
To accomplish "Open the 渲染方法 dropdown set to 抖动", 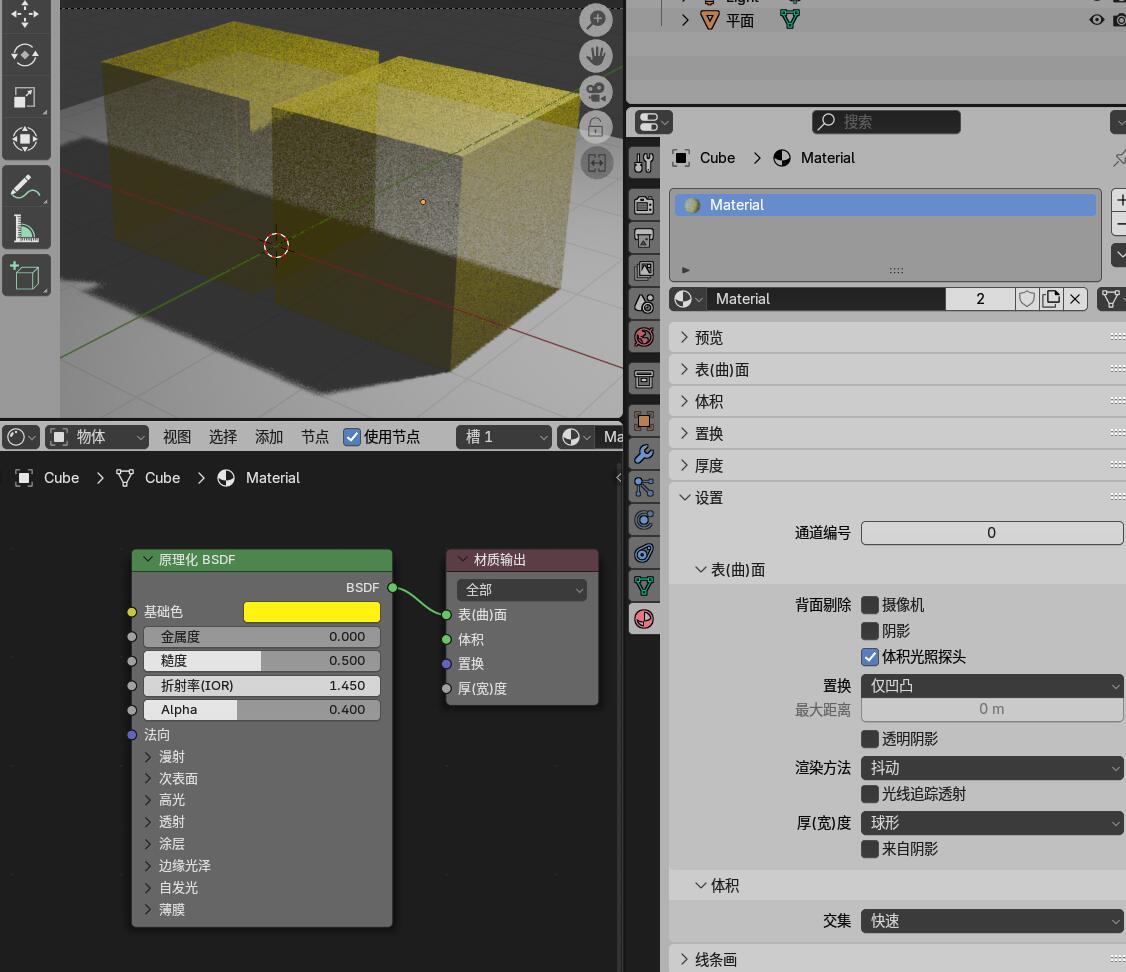I will click(990, 768).
